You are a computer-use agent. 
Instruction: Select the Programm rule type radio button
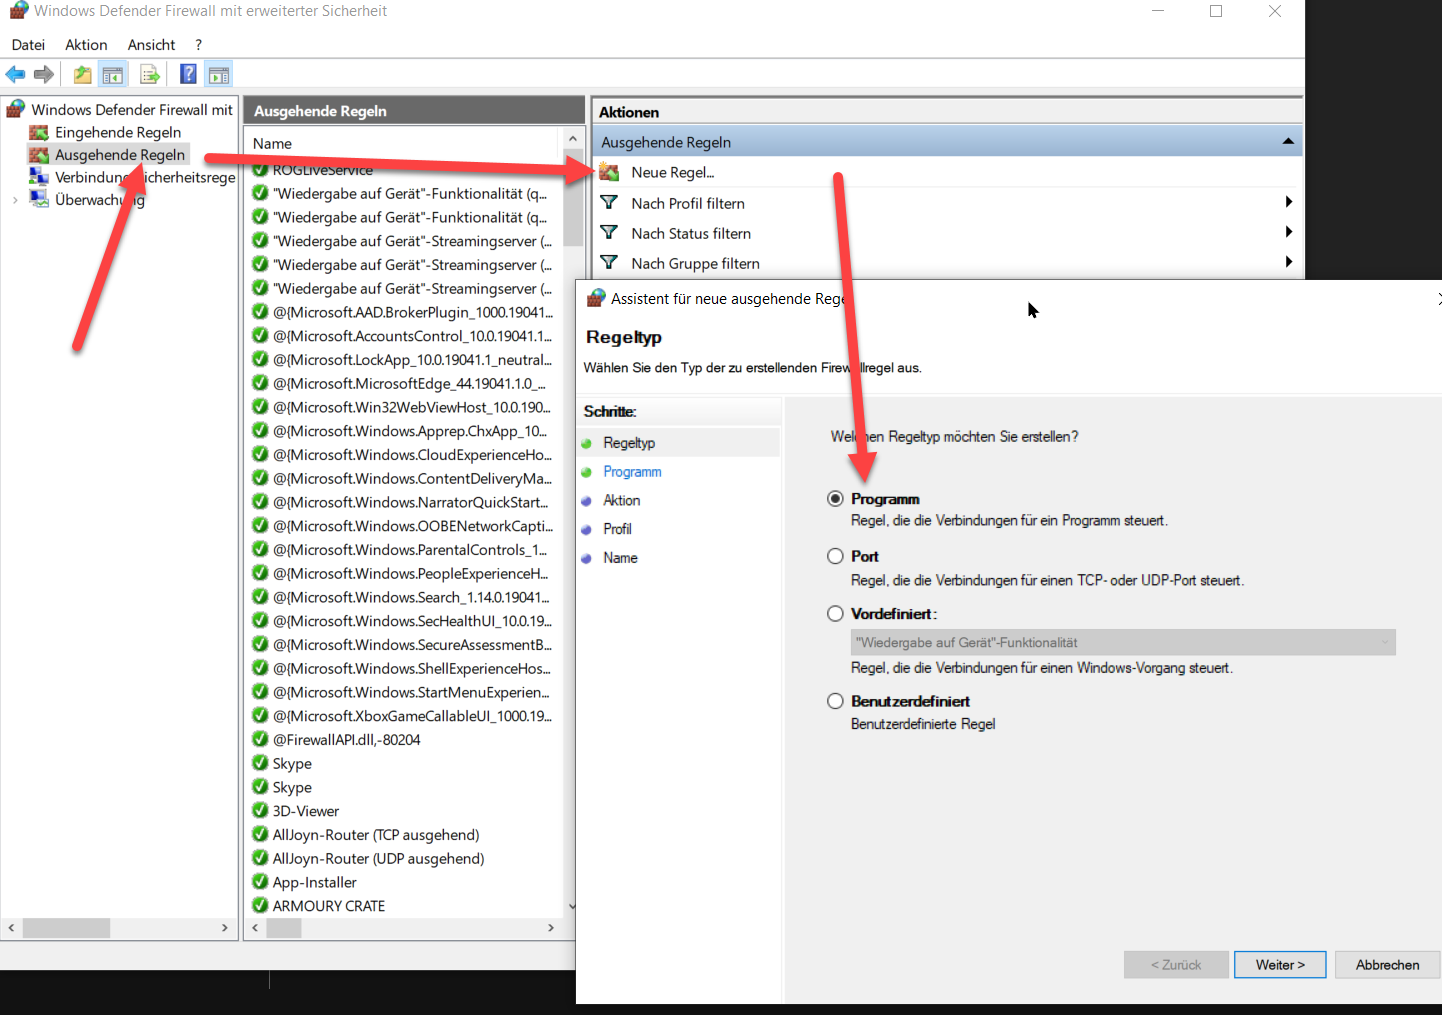click(x=835, y=499)
